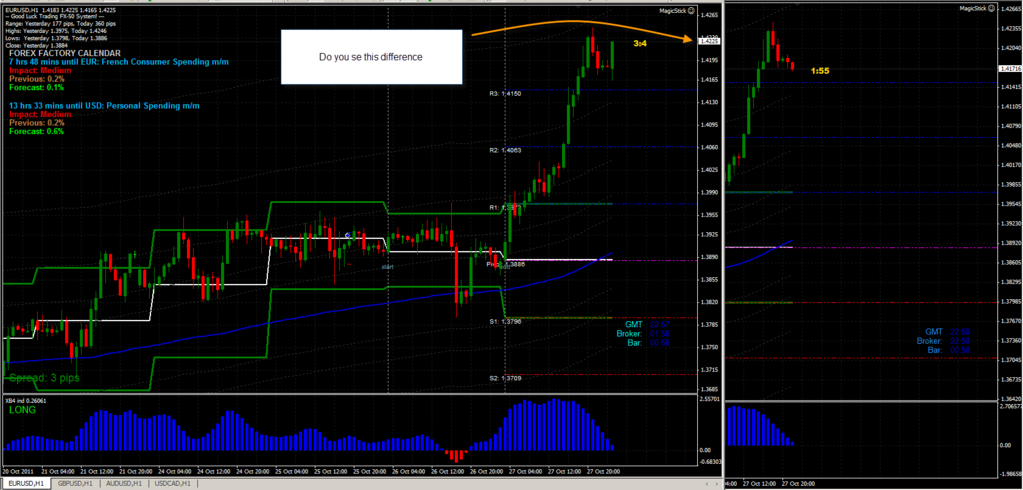Click the MagicStick smiley icon in right chart
This screenshot has width=1023, height=490.
pyautogui.click(x=992, y=8)
